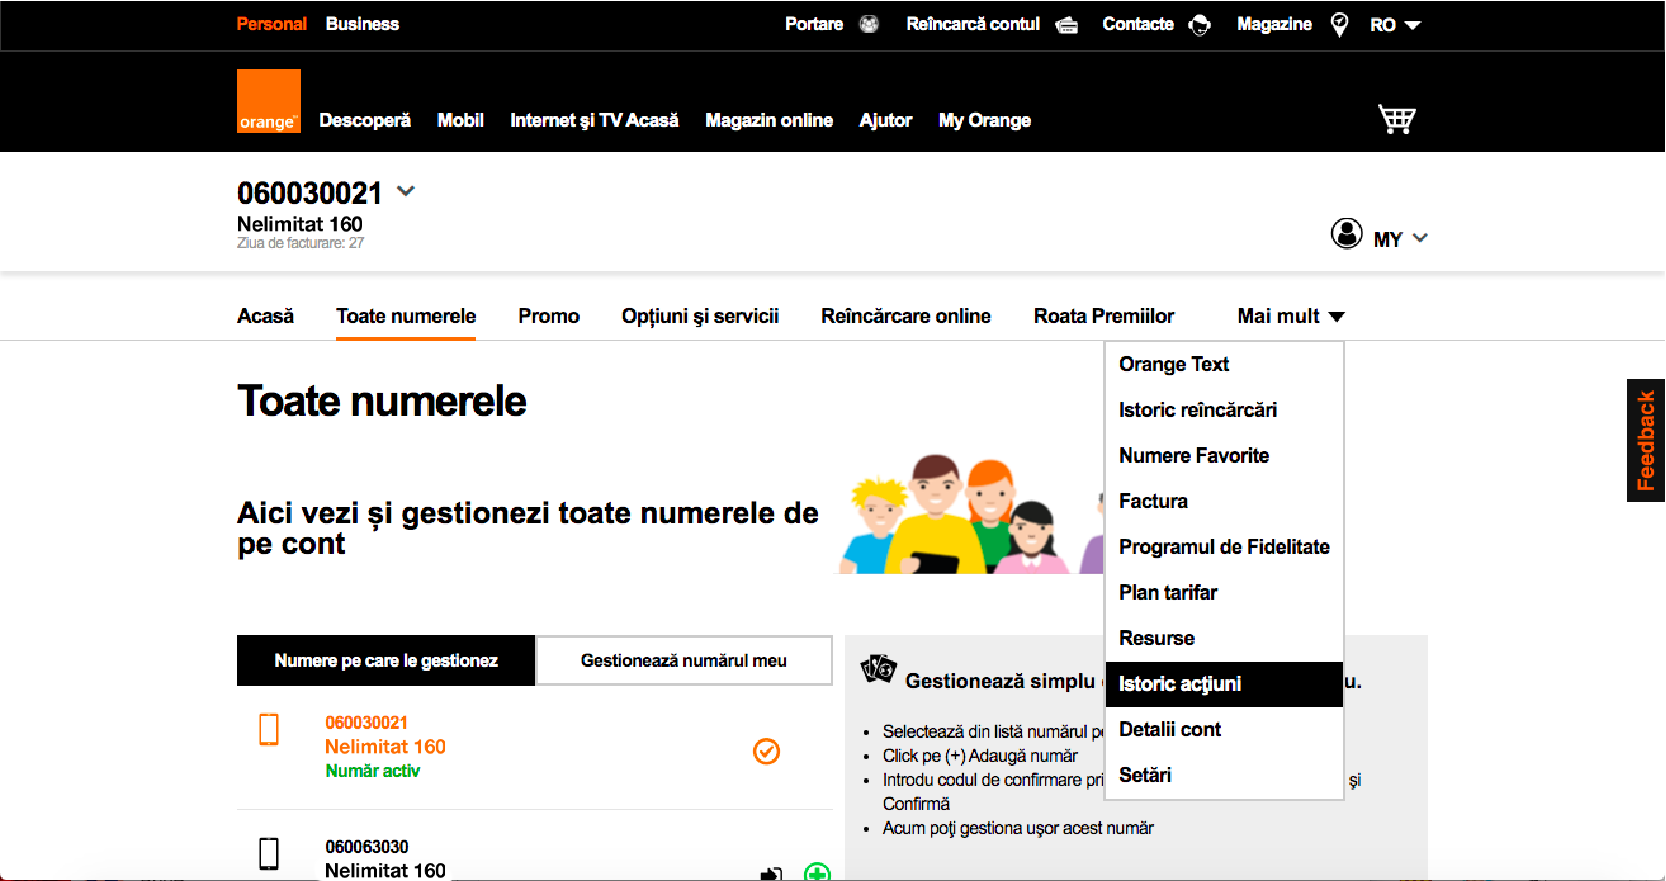Go to Business section link
The width and height of the screenshot is (1666, 881).
362,24
